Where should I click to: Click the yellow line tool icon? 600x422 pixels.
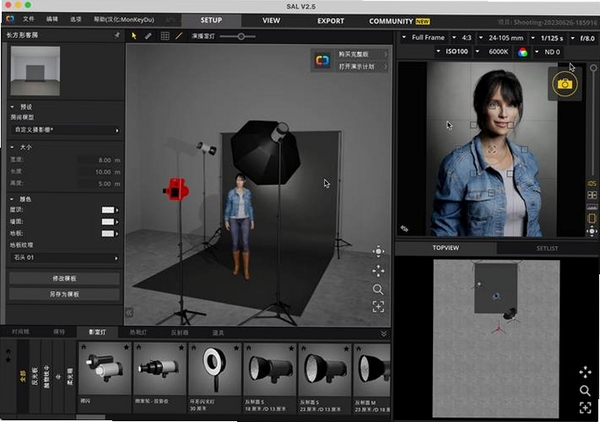(179, 36)
